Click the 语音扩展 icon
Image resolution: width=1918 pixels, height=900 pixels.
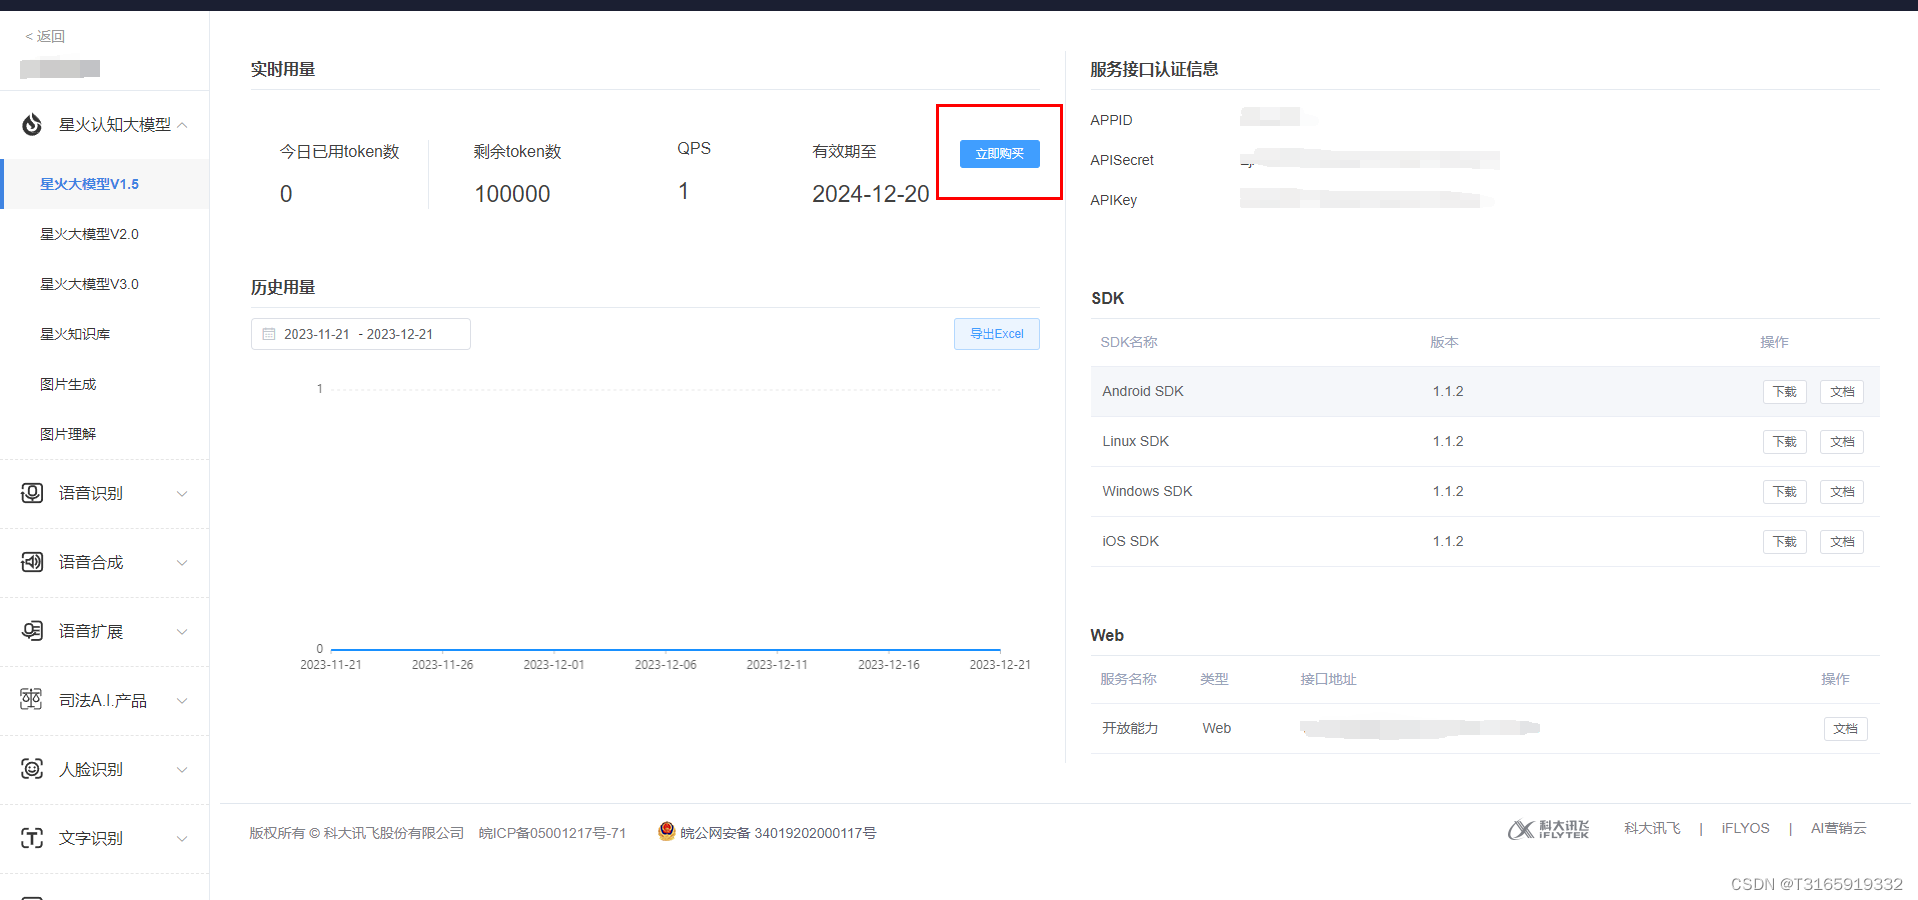[32, 631]
